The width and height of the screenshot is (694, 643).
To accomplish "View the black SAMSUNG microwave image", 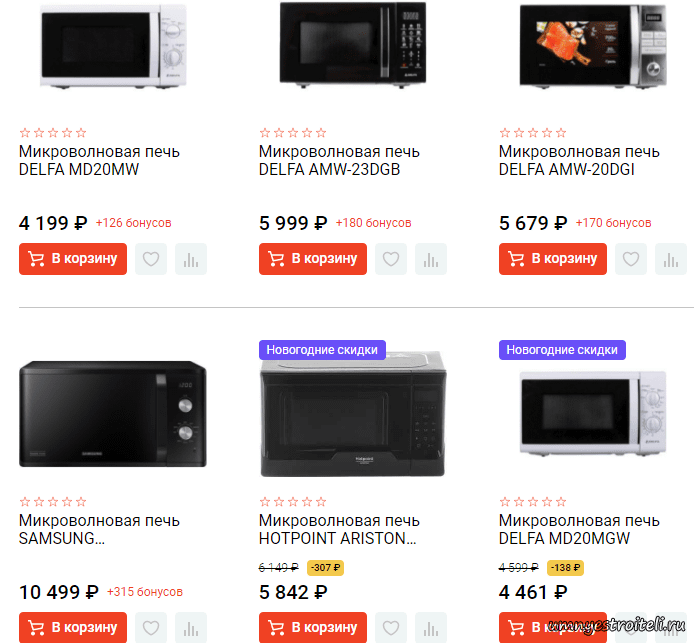I will [112, 413].
